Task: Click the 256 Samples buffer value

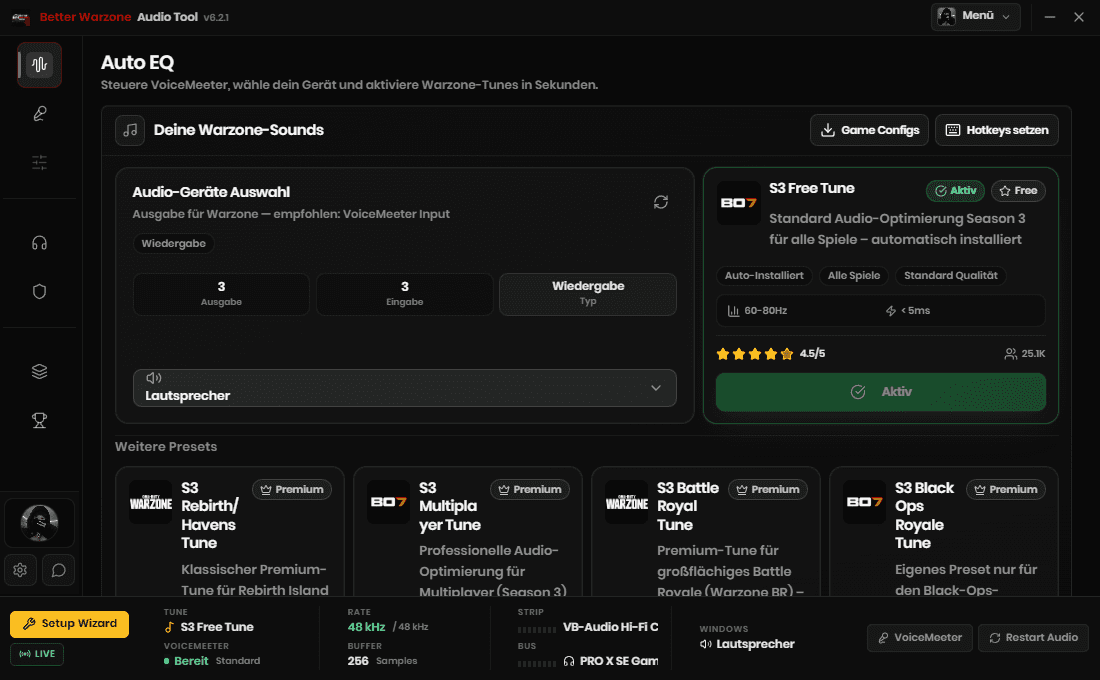Action: pos(382,660)
